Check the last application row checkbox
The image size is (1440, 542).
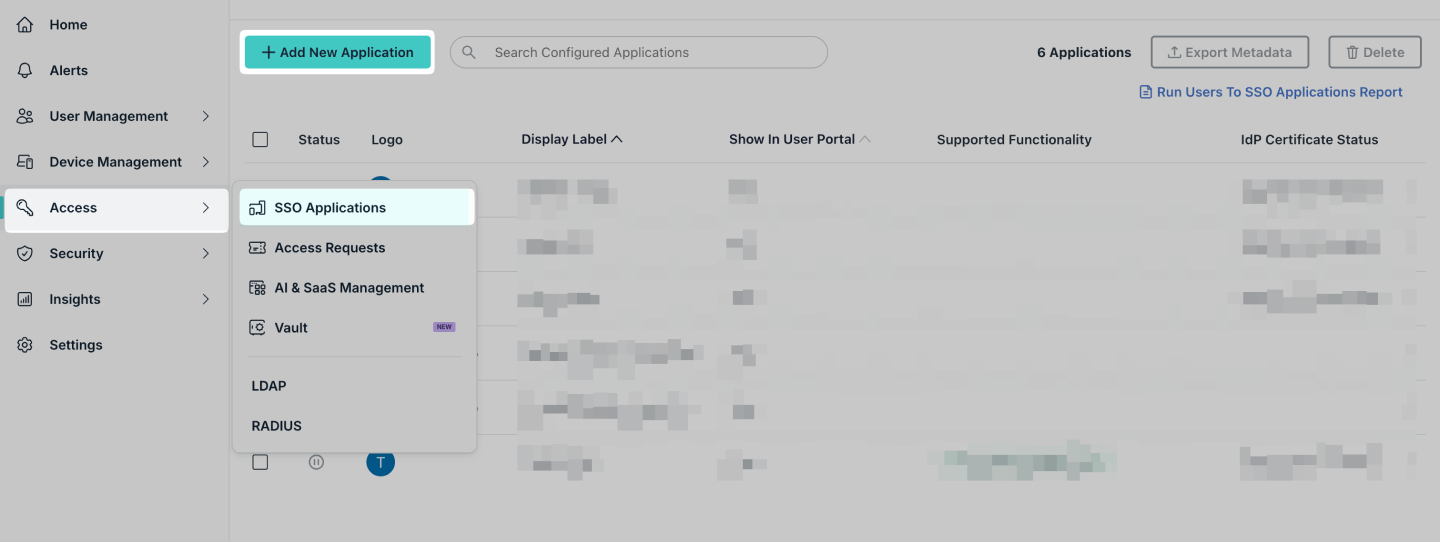coord(260,462)
